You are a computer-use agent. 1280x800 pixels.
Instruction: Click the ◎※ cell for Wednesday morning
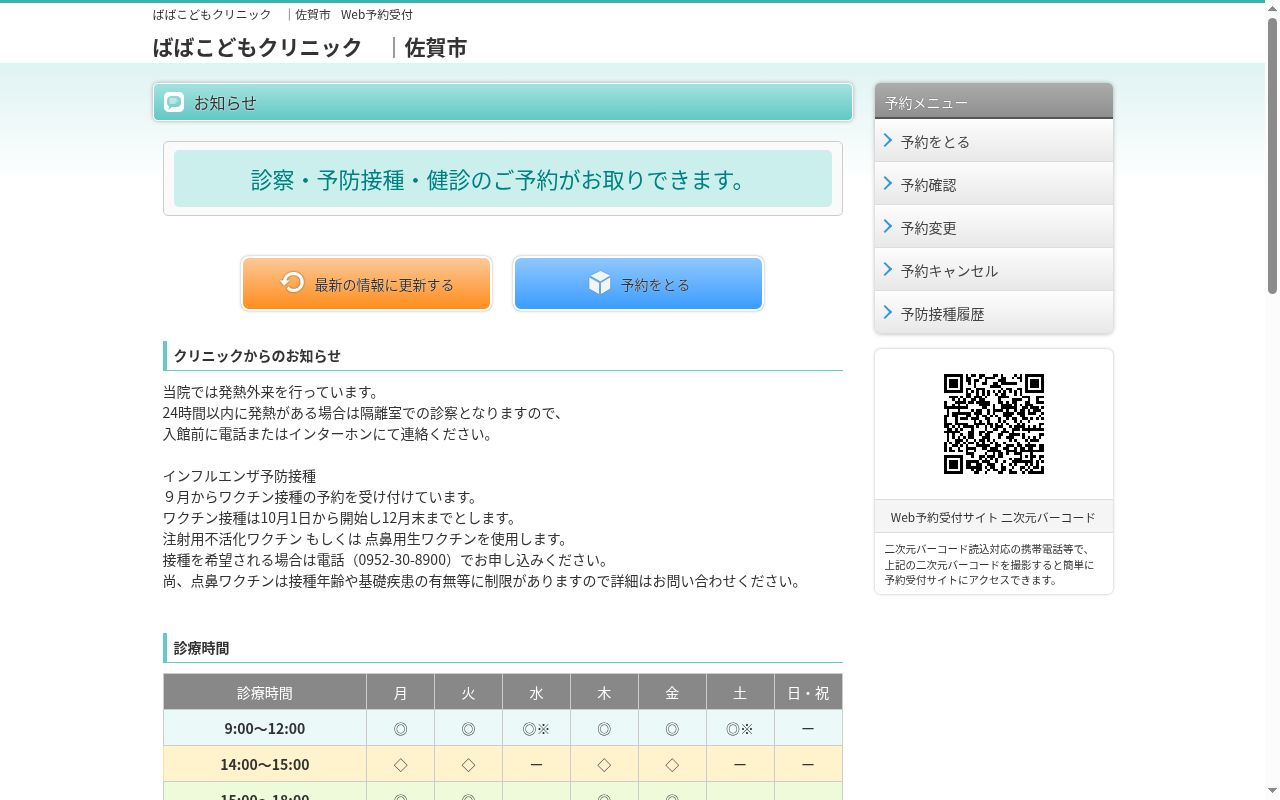537,728
